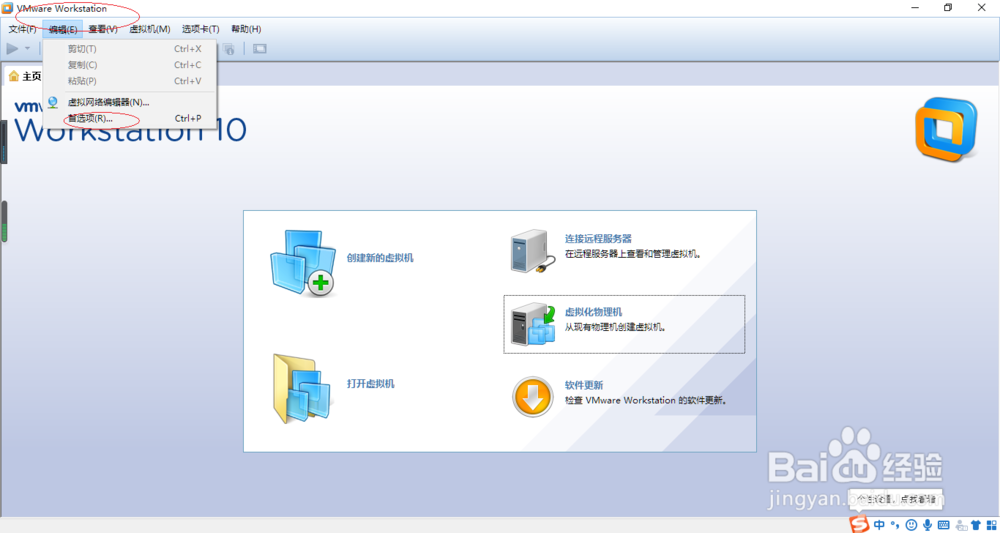Click the 打开虚拟机 link
Image resolution: width=1000 pixels, height=533 pixels.
[x=371, y=384]
